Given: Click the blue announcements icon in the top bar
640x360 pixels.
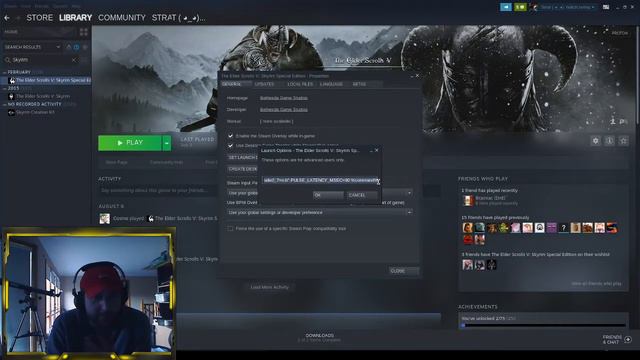Looking at the screenshot, I should [506, 7].
